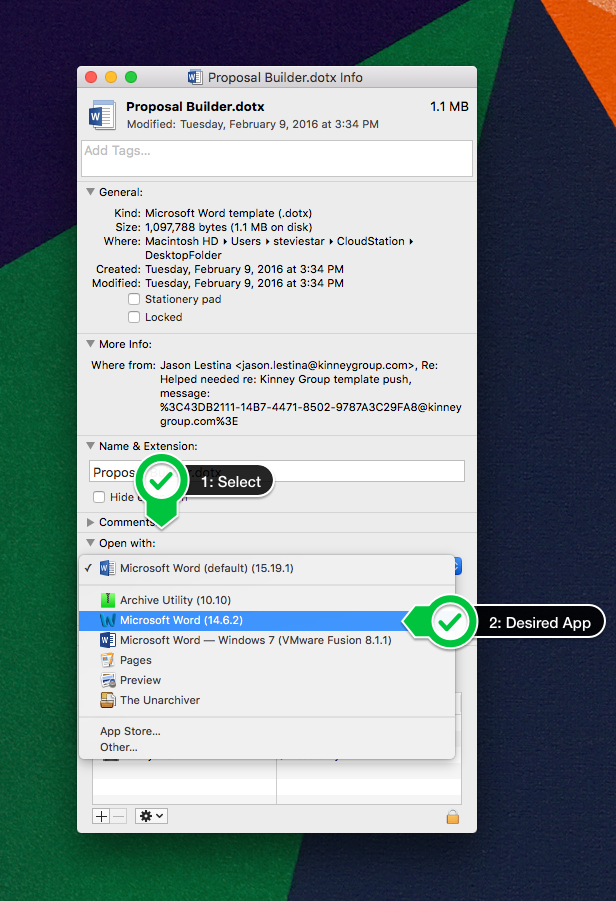The image size is (616, 901).
Task: Click the Proposal Builder.dotx file name heading
Action: pyautogui.click(x=195, y=107)
